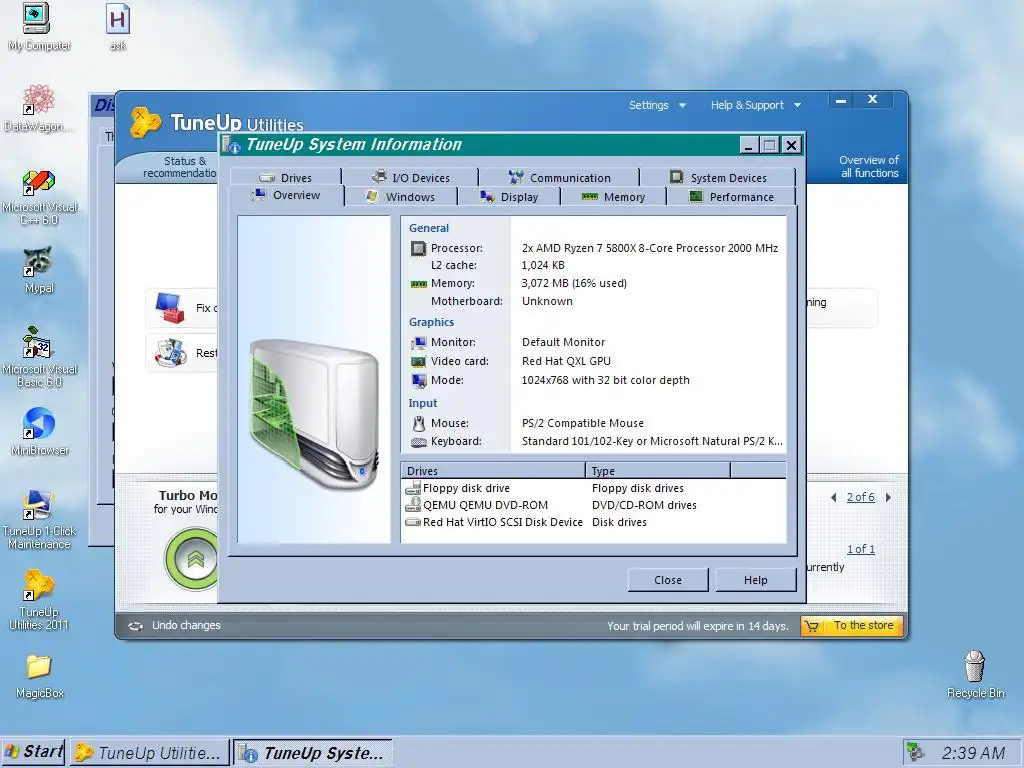Click the Help button in System Information
Screen dimensions: 1024x768
[x=756, y=580]
